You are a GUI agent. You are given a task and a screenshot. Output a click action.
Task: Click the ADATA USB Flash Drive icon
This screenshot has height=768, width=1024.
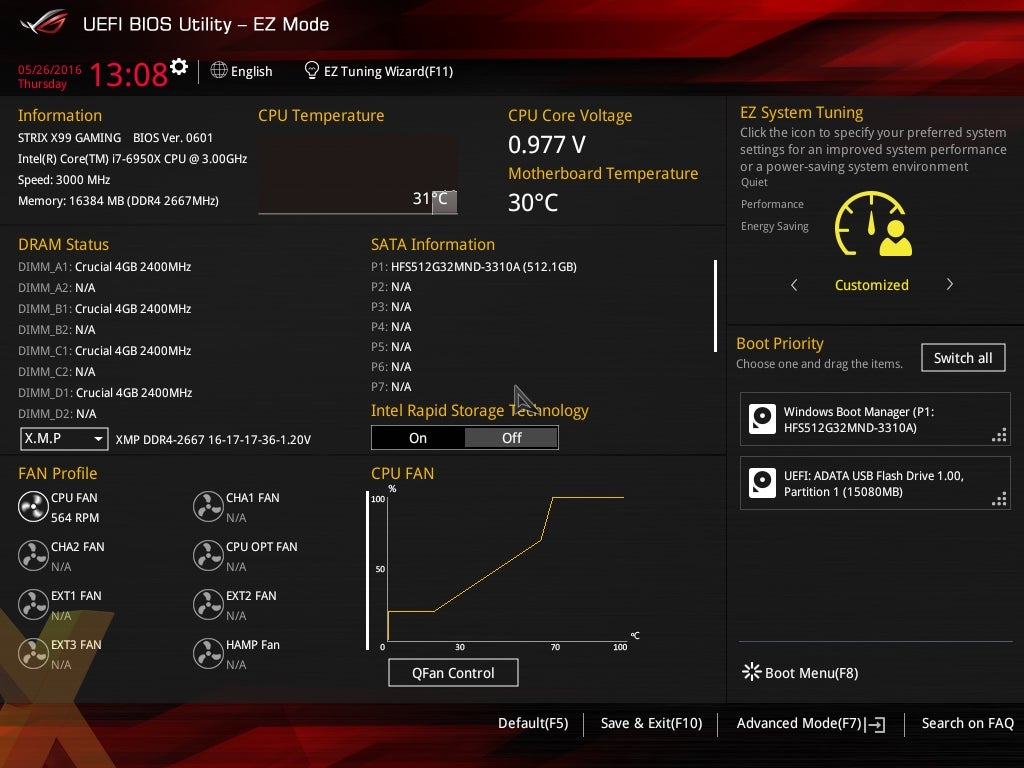tap(763, 484)
